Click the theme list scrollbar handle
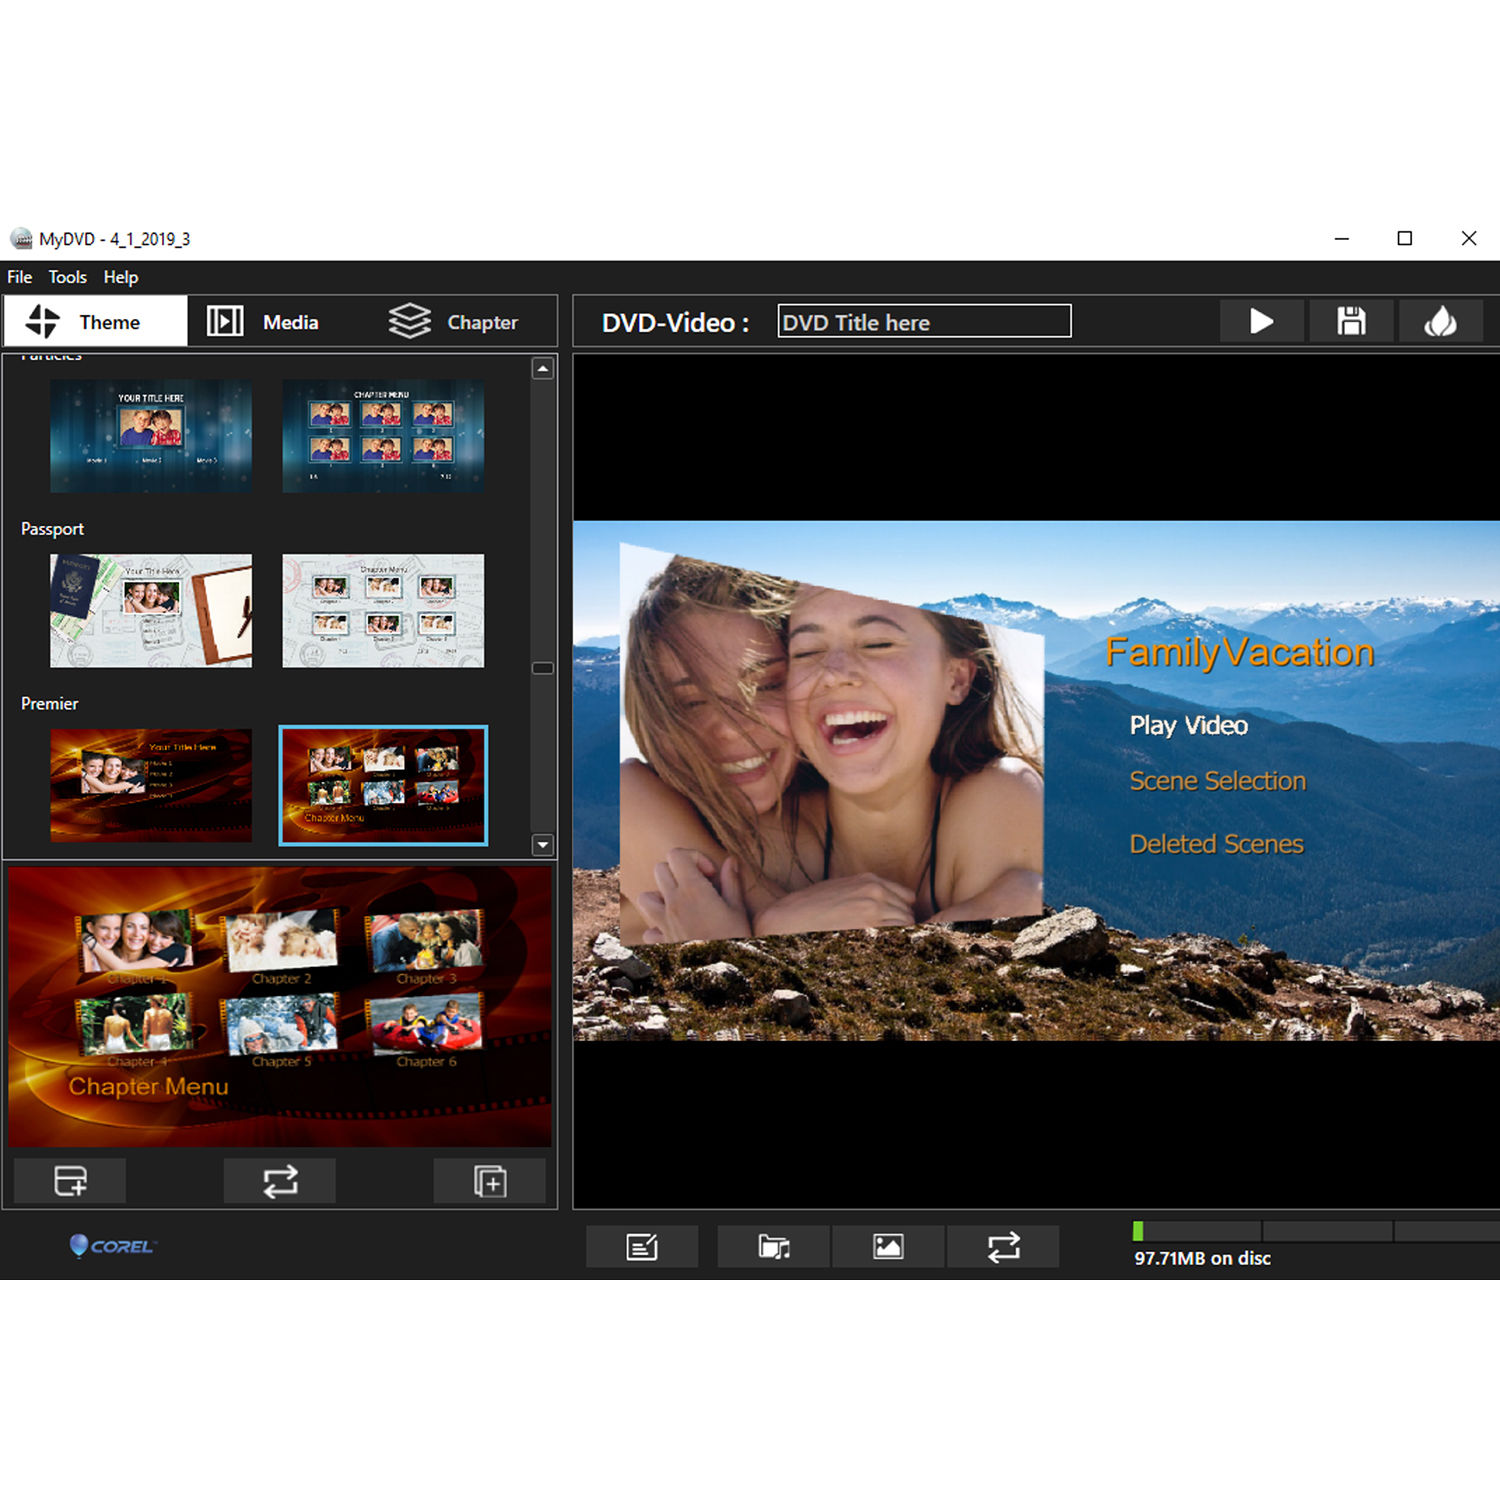 coord(543,668)
